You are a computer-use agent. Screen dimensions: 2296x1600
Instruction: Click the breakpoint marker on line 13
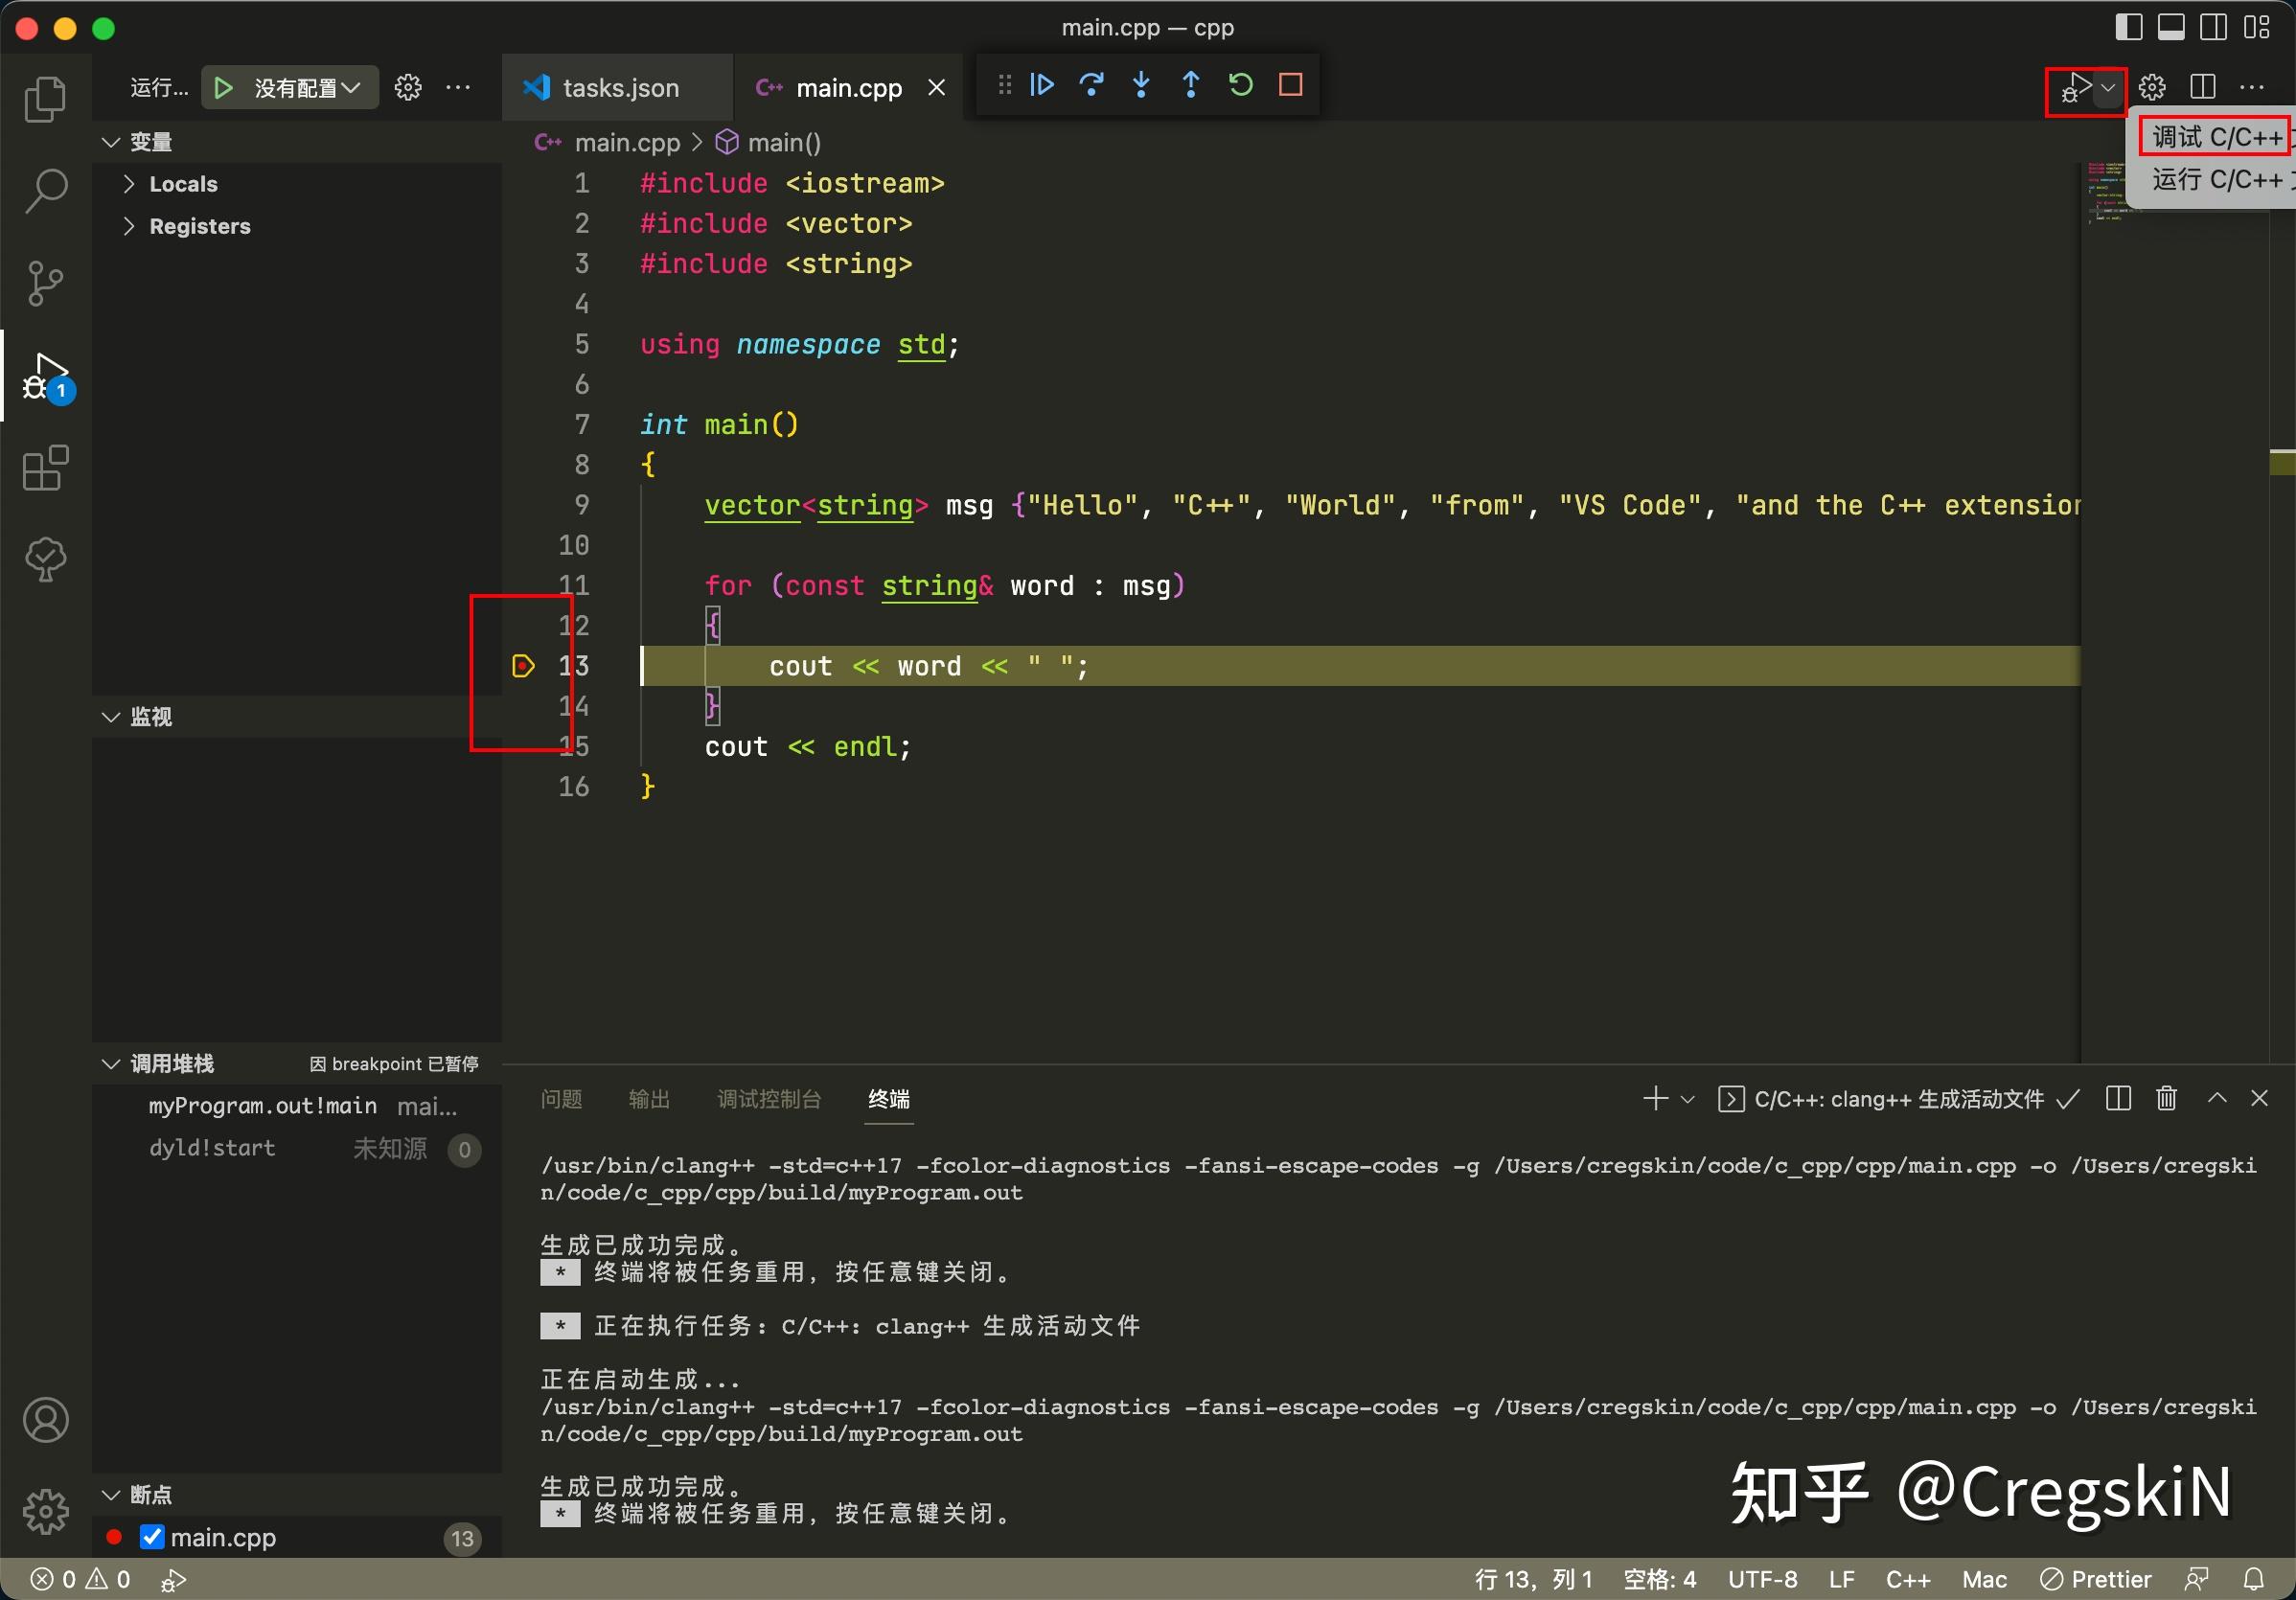point(523,666)
